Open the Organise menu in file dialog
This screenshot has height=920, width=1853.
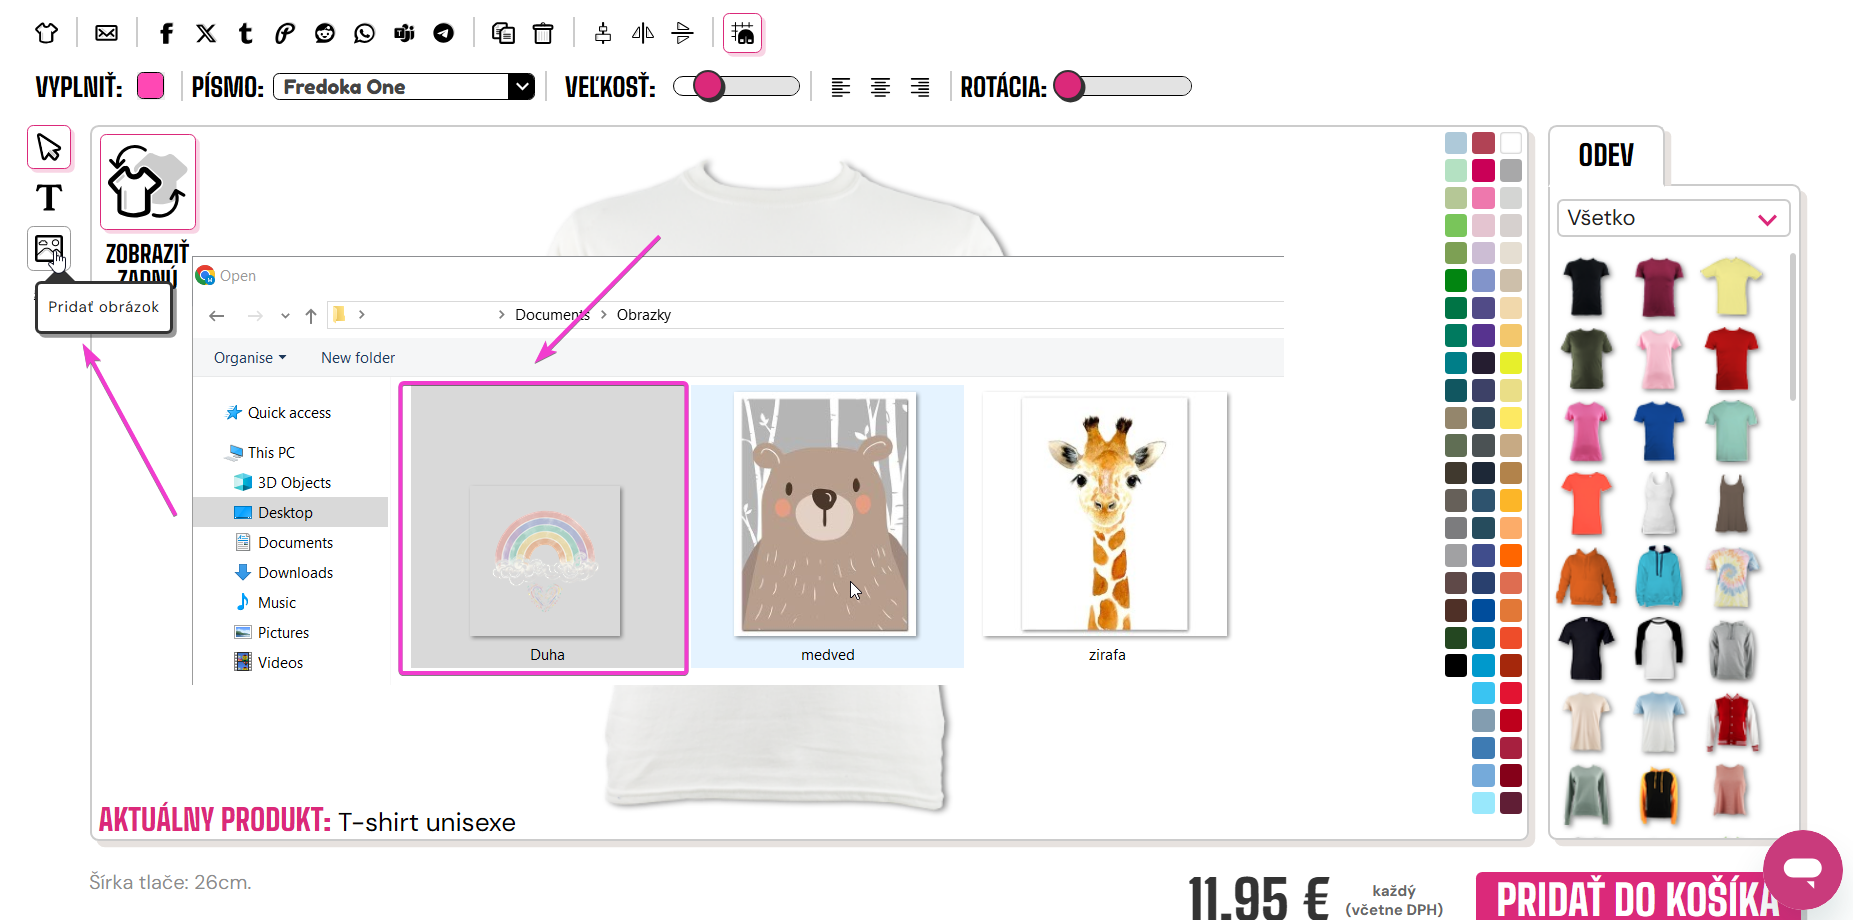click(x=249, y=358)
